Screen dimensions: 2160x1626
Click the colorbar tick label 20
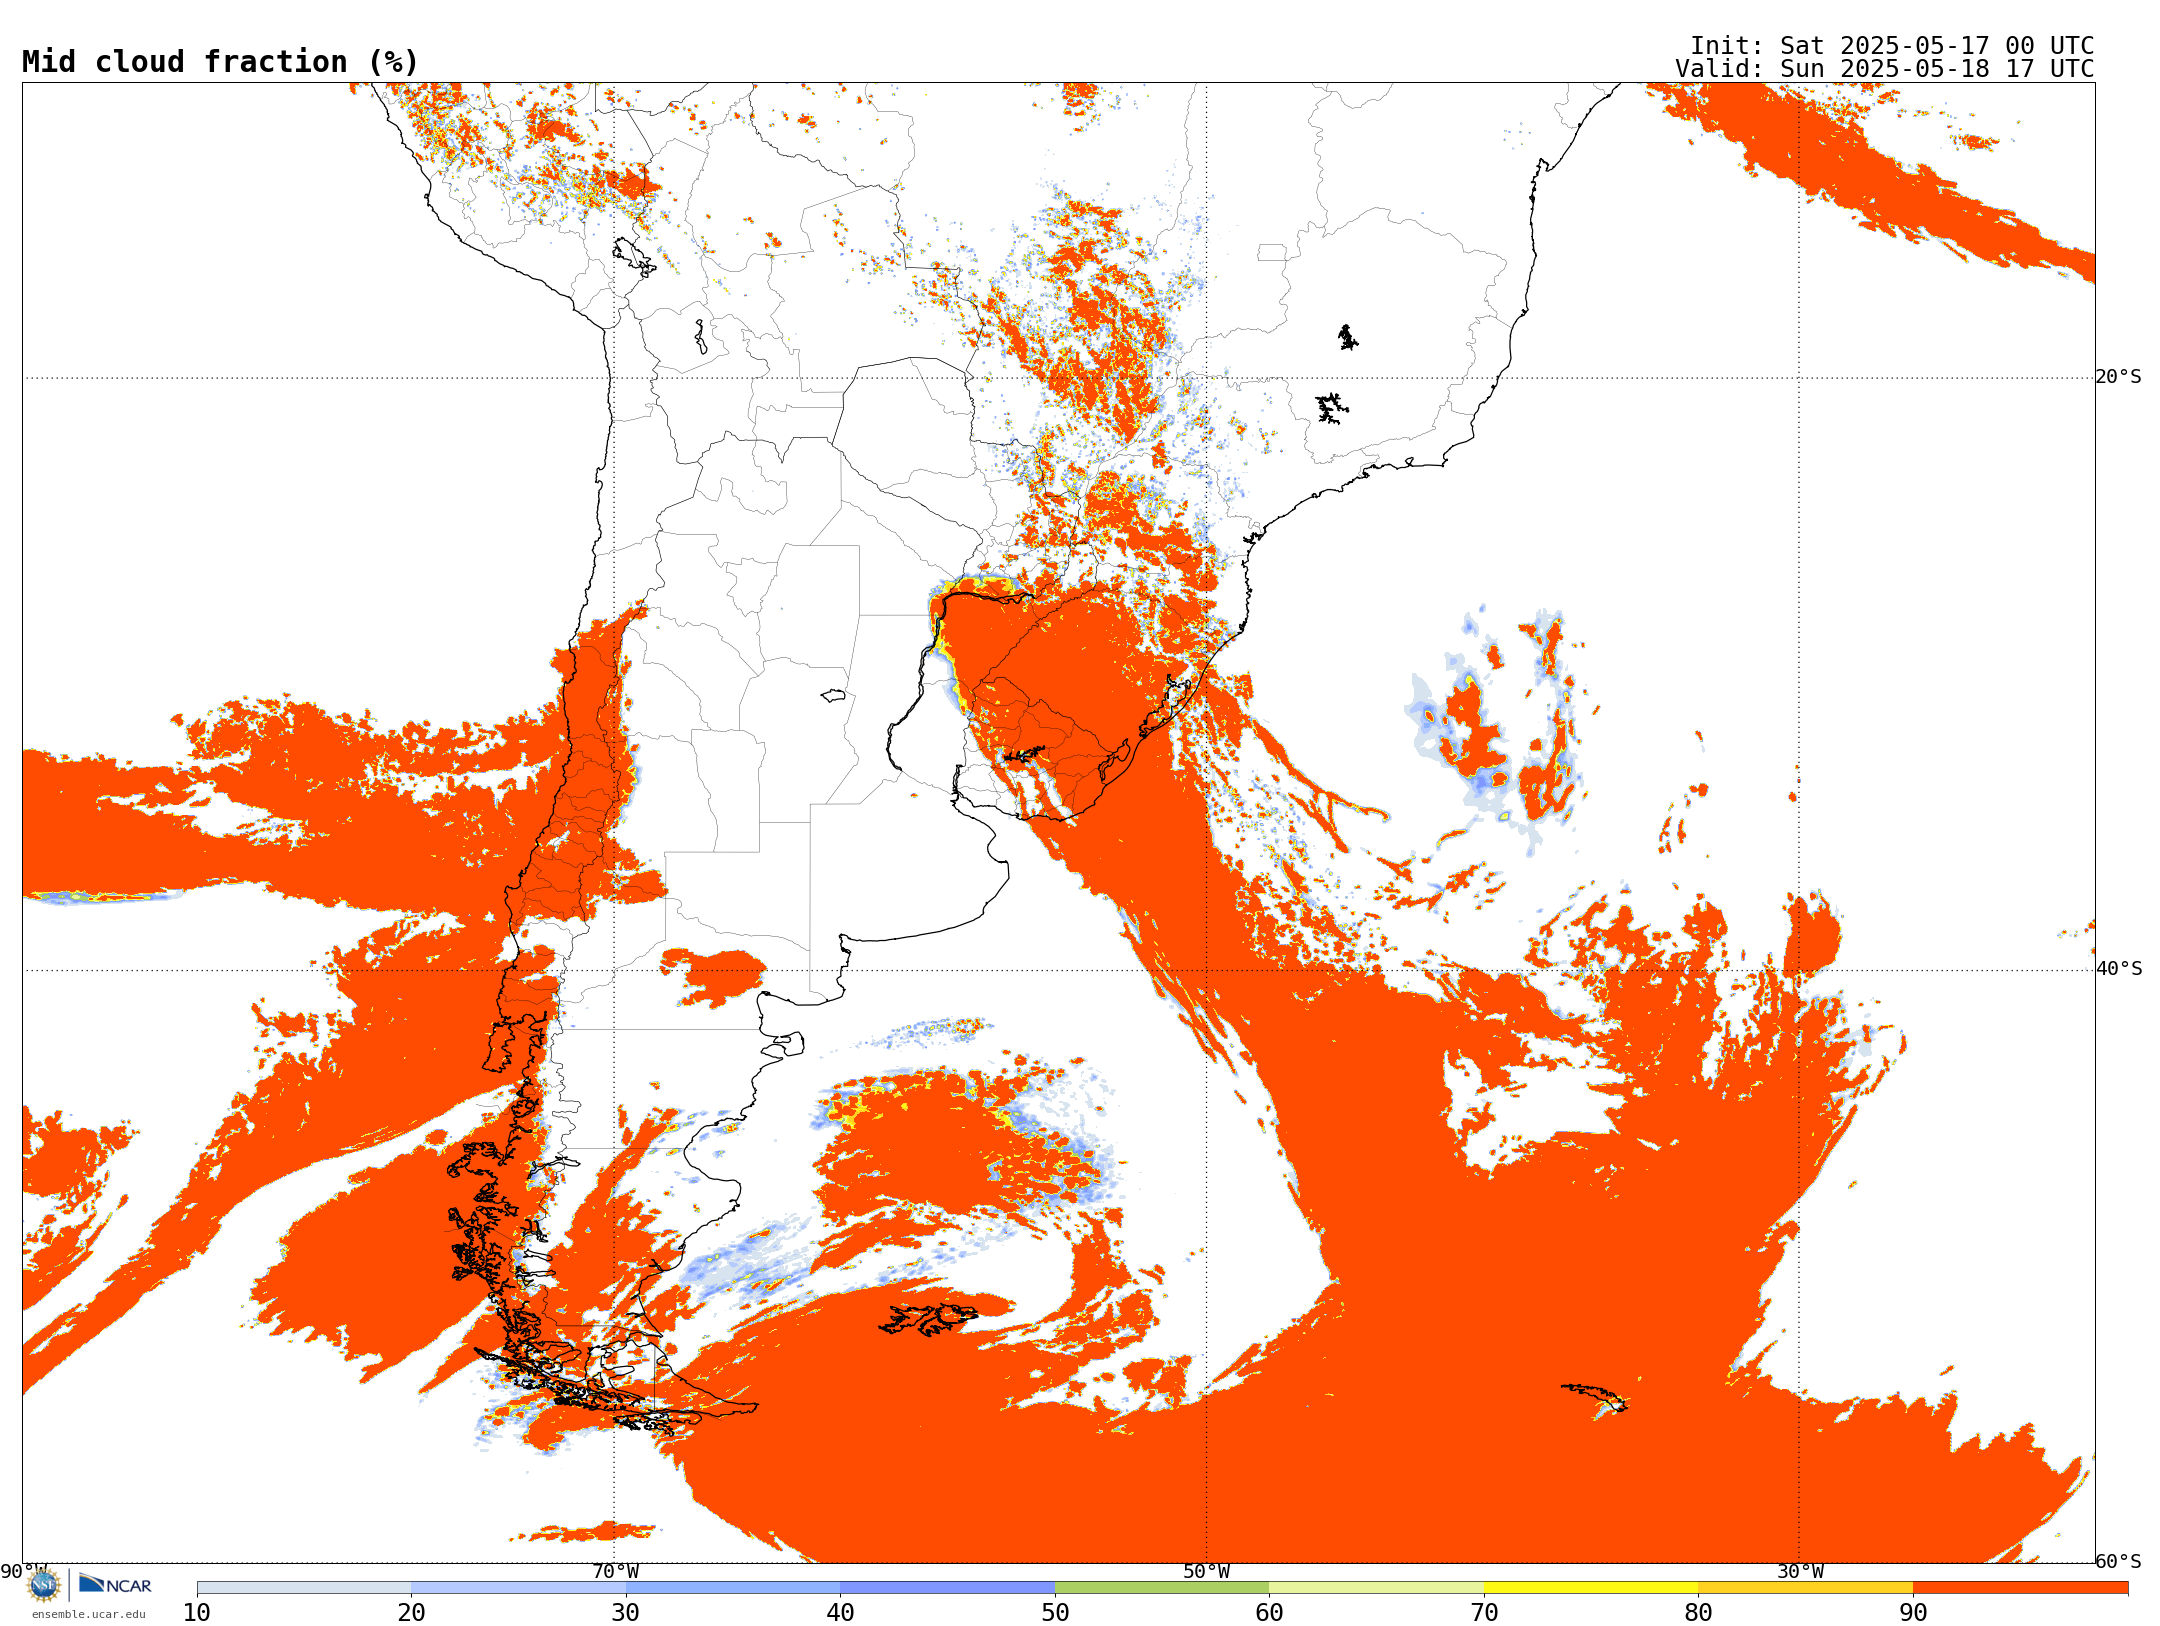(x=411, y=1613)
